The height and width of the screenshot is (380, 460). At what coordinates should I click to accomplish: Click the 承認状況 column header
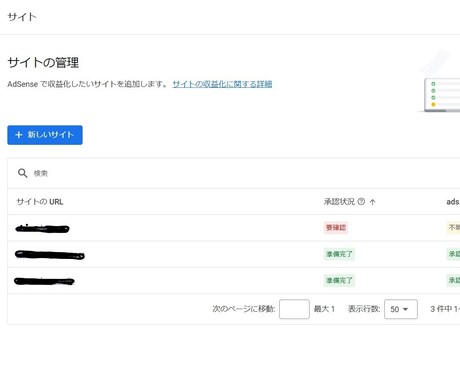coord(339,201)
